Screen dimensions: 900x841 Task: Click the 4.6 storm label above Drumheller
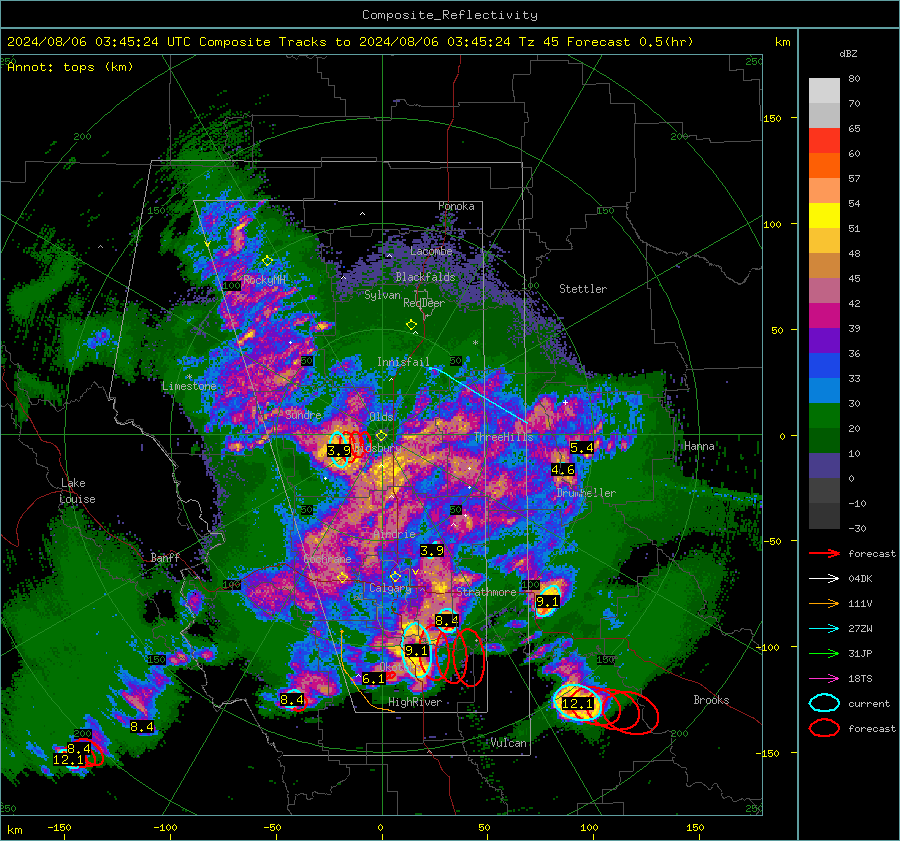562,470
